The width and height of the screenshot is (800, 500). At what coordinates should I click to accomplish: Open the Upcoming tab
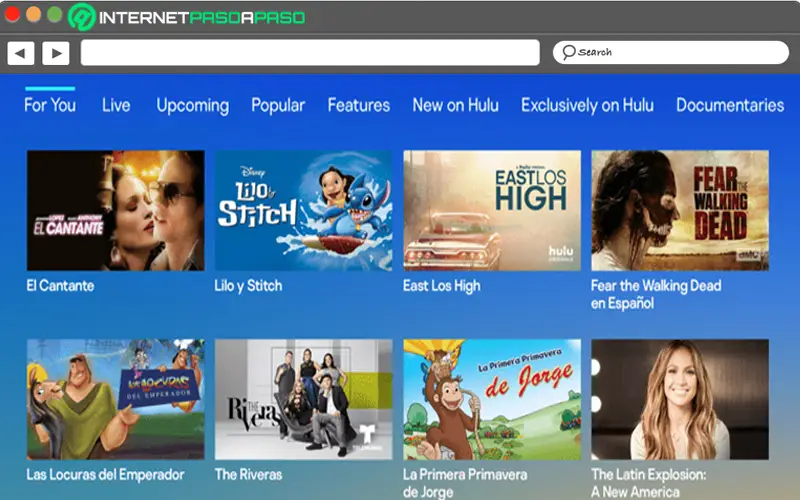pos(193,106)
